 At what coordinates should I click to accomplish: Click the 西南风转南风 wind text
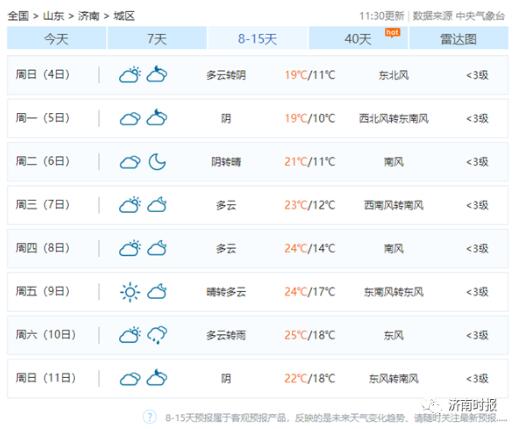(x=394, y=205)
